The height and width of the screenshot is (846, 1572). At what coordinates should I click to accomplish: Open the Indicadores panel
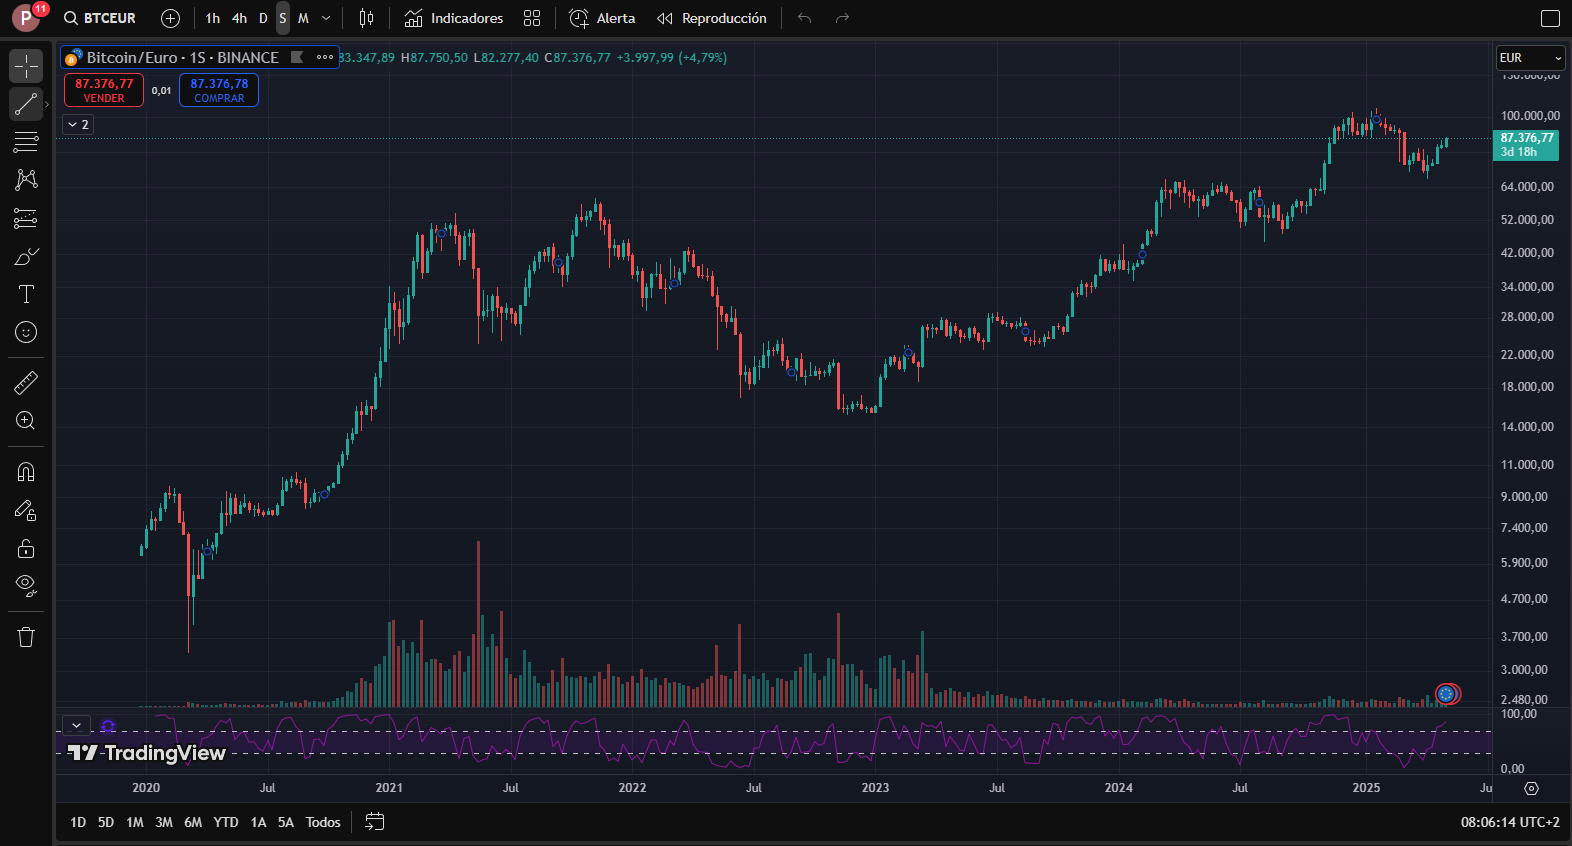point(454,18)
